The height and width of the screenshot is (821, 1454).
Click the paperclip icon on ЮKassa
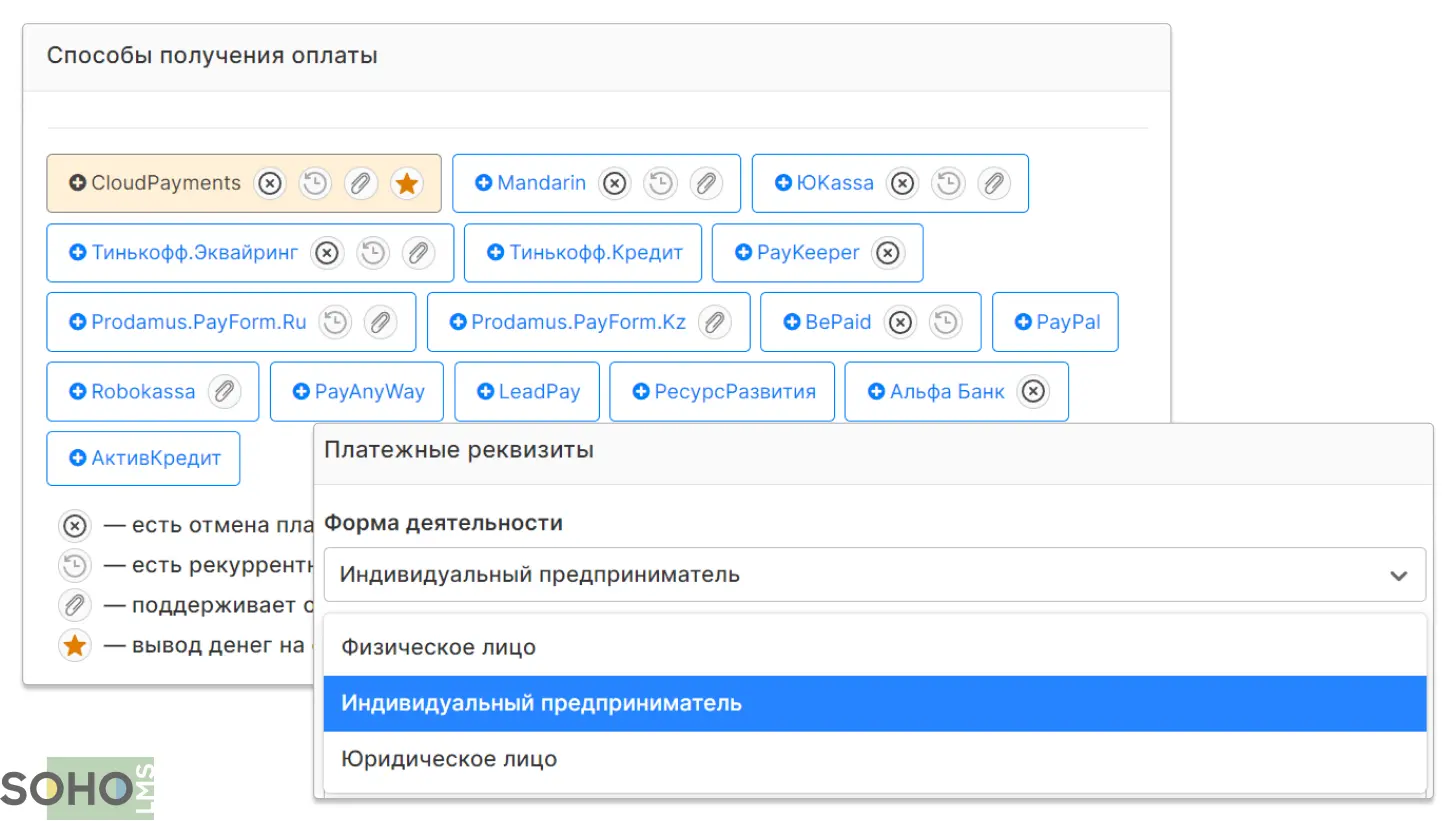point(994,183)
